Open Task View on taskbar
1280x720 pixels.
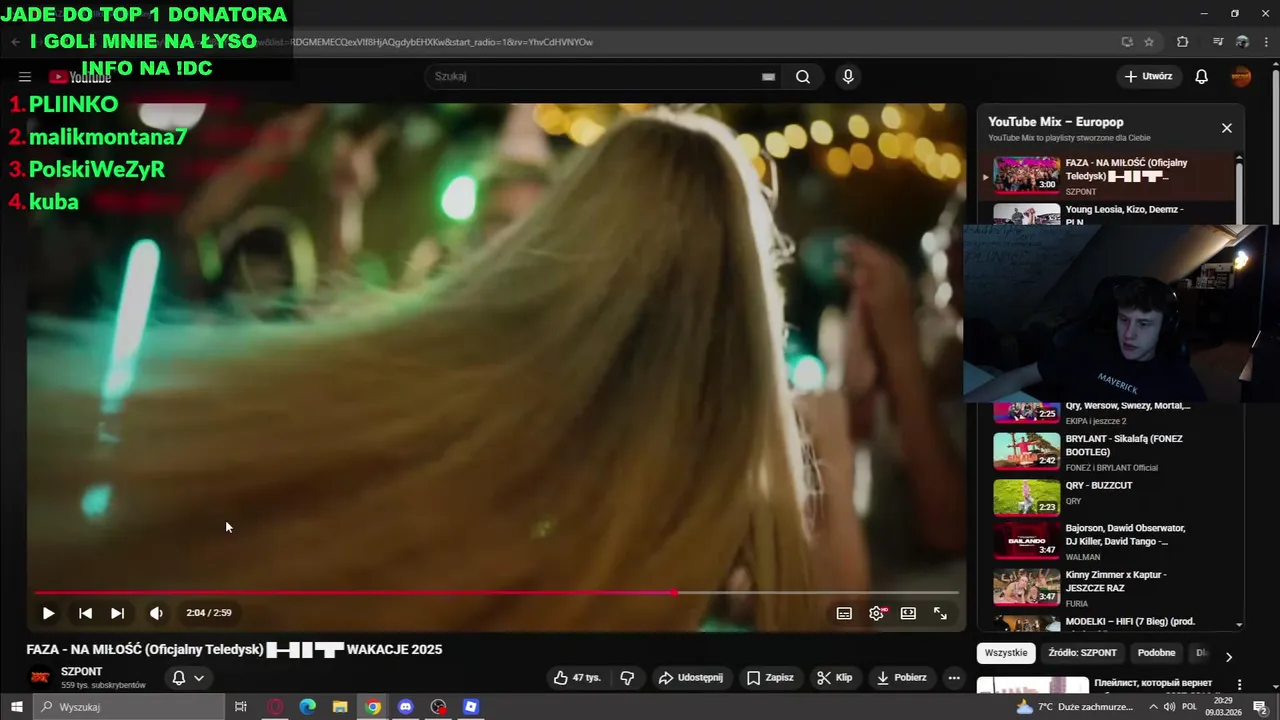click(x=241, y=707)
